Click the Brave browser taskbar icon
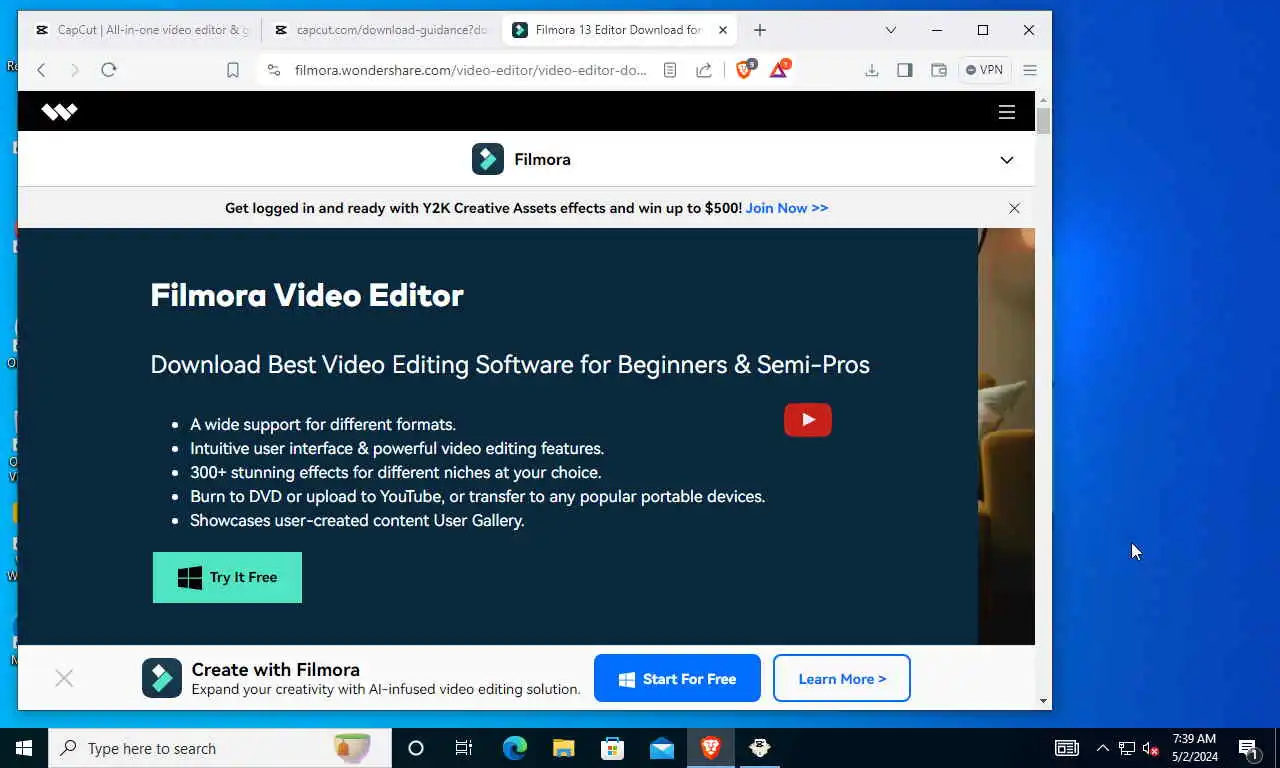Image resolution: width=1280 pixels, height=768 pixels. pyautogui.click(x=711, y=748)
